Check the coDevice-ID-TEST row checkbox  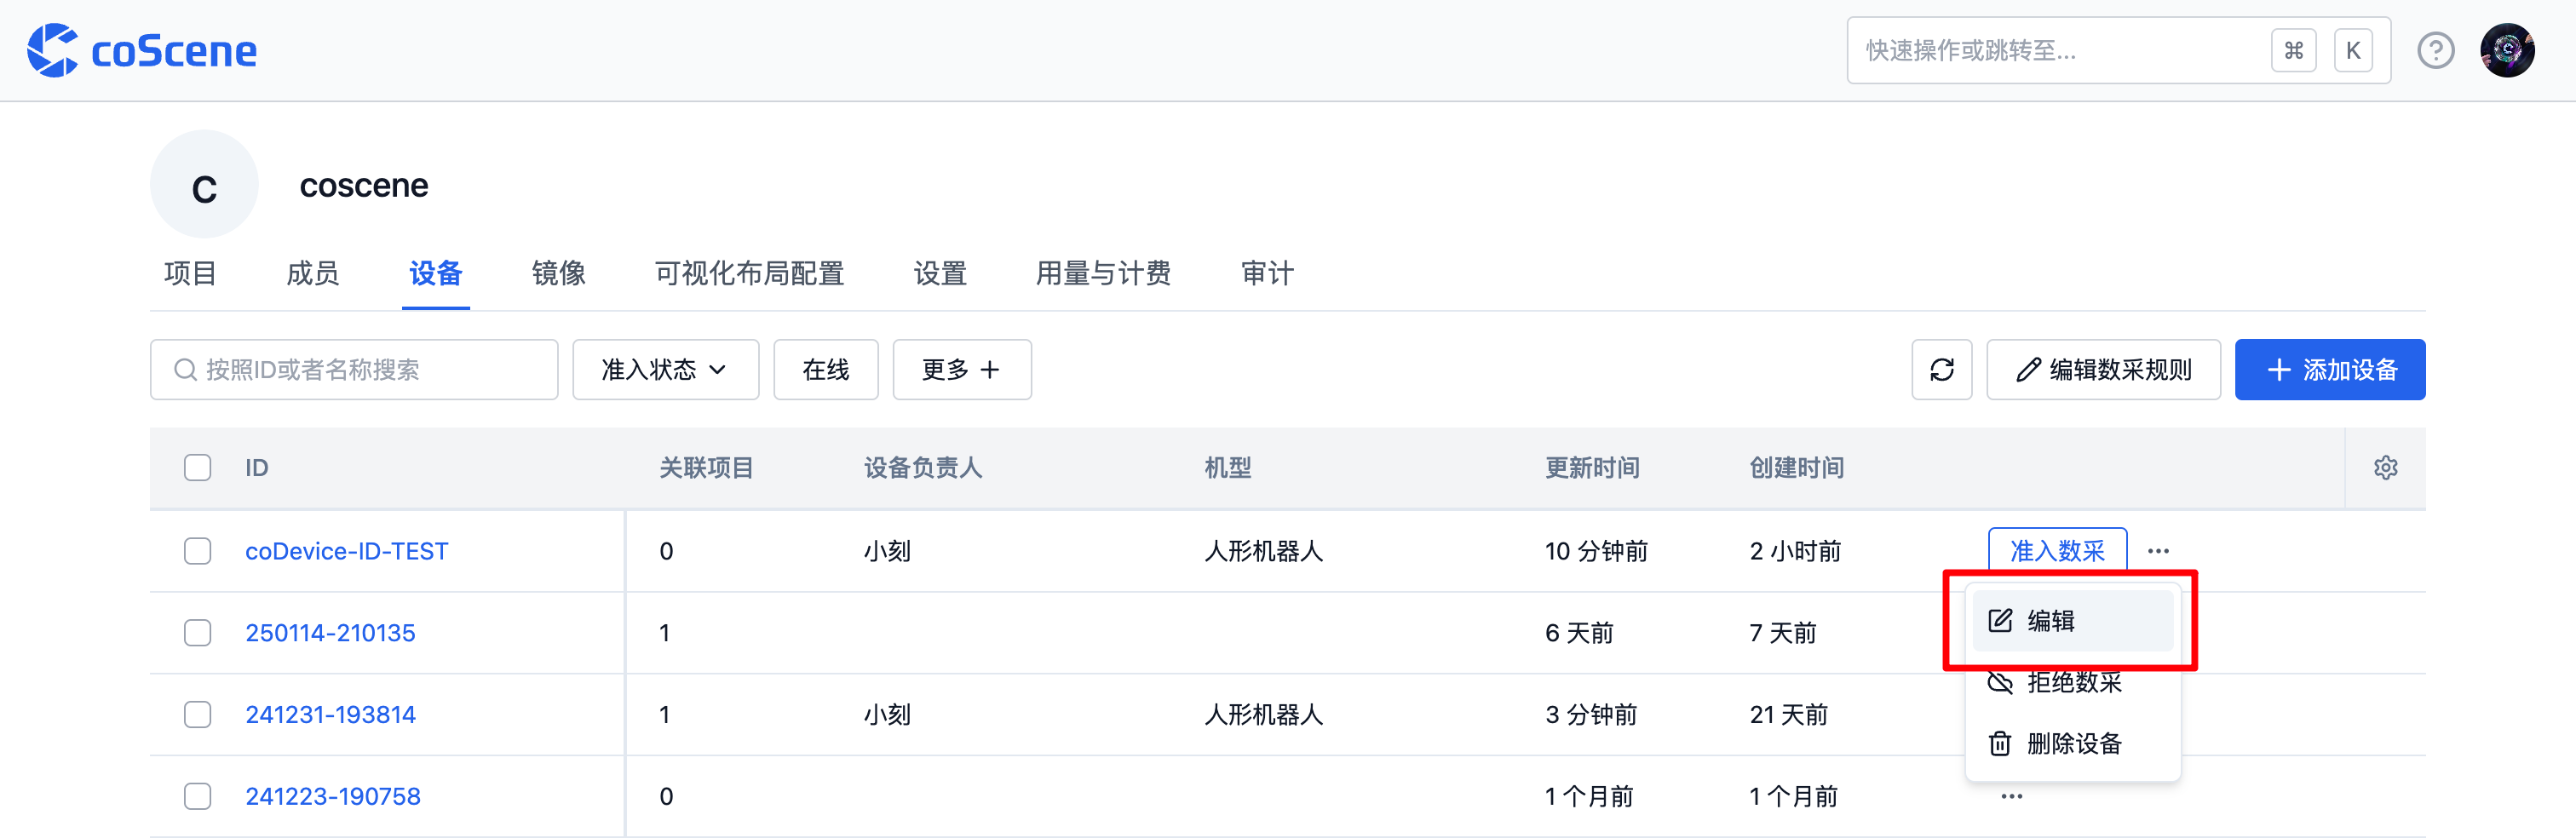pyautogui.click(x=198, y=551)
